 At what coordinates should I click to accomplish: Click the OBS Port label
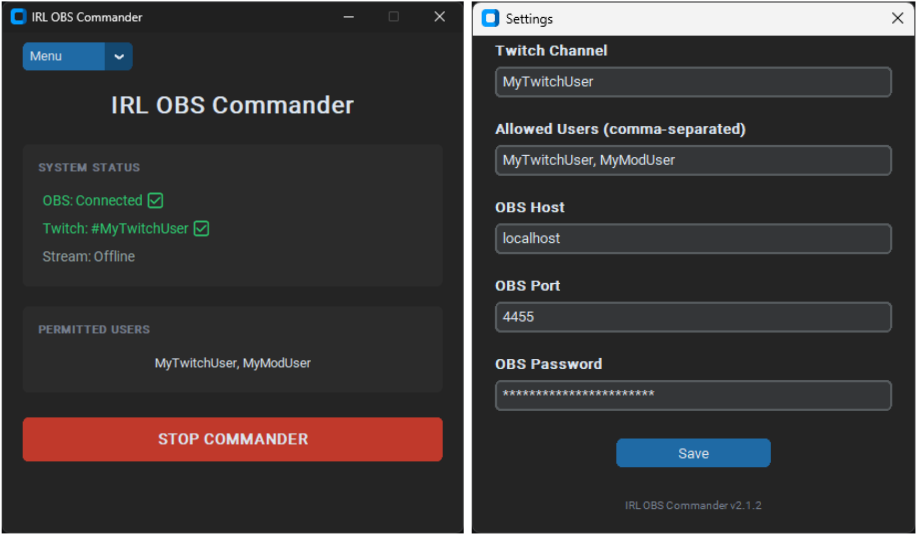(528, 286)
